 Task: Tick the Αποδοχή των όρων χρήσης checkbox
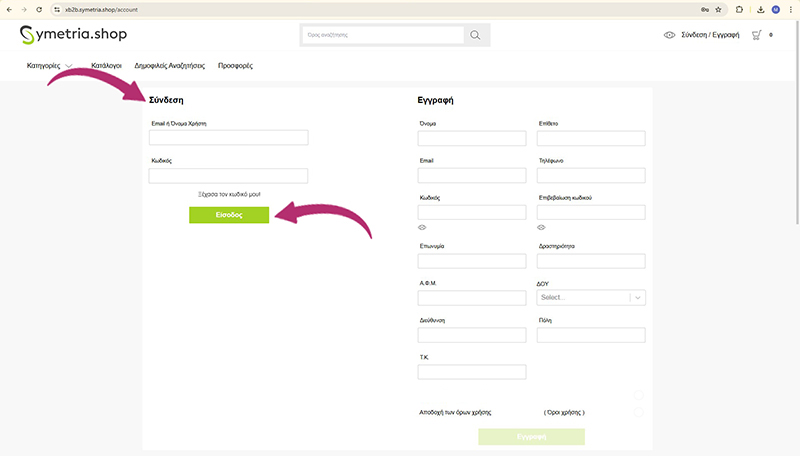point(639,412)
